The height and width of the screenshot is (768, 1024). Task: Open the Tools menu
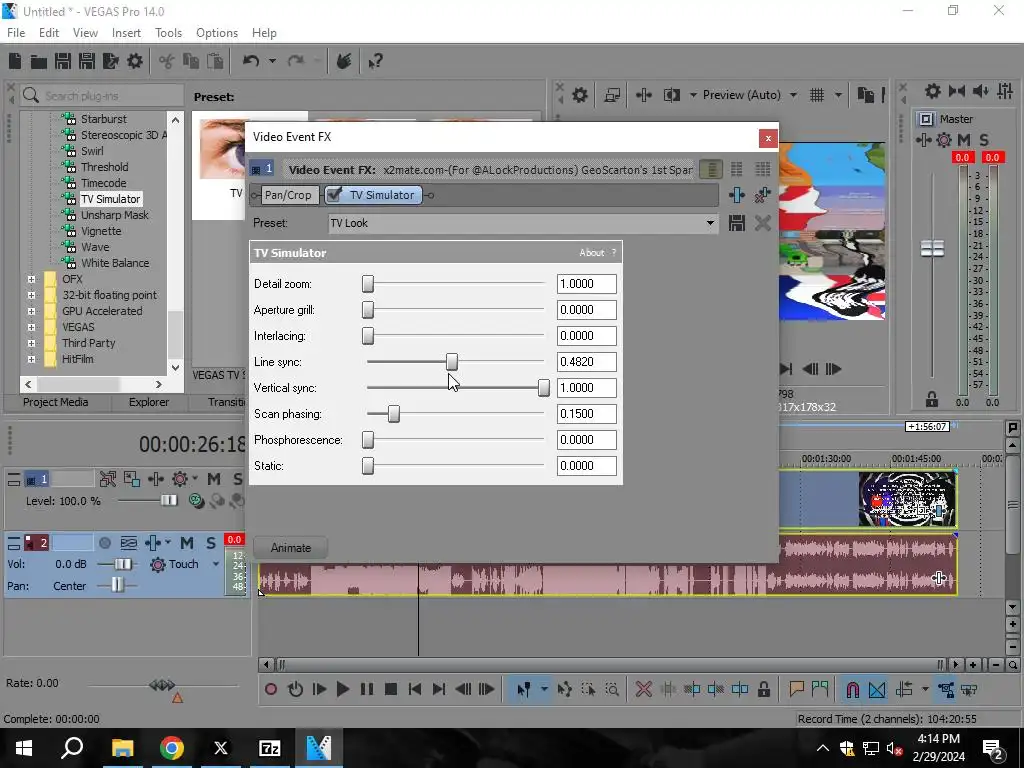click(x=168, y=33)
